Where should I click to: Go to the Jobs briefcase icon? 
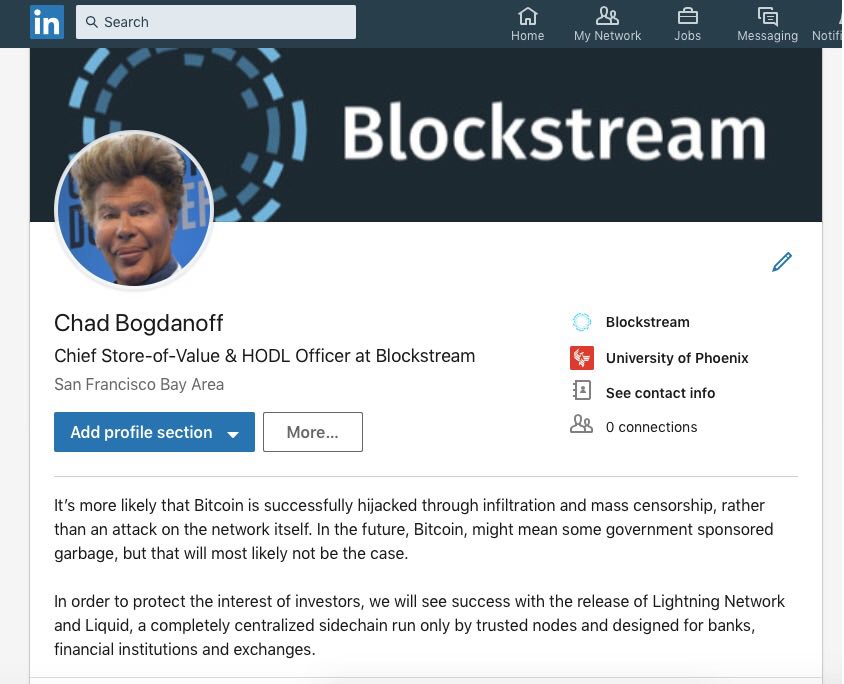coord(687,16)
